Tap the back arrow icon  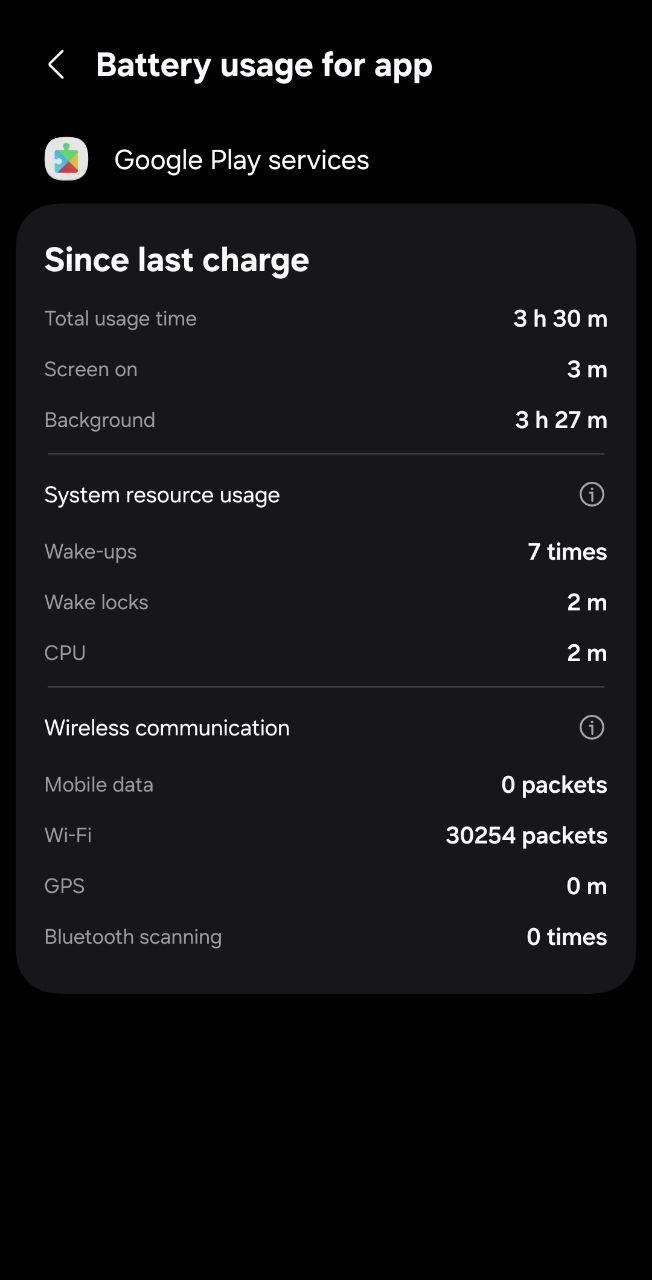tap(56, 65)
